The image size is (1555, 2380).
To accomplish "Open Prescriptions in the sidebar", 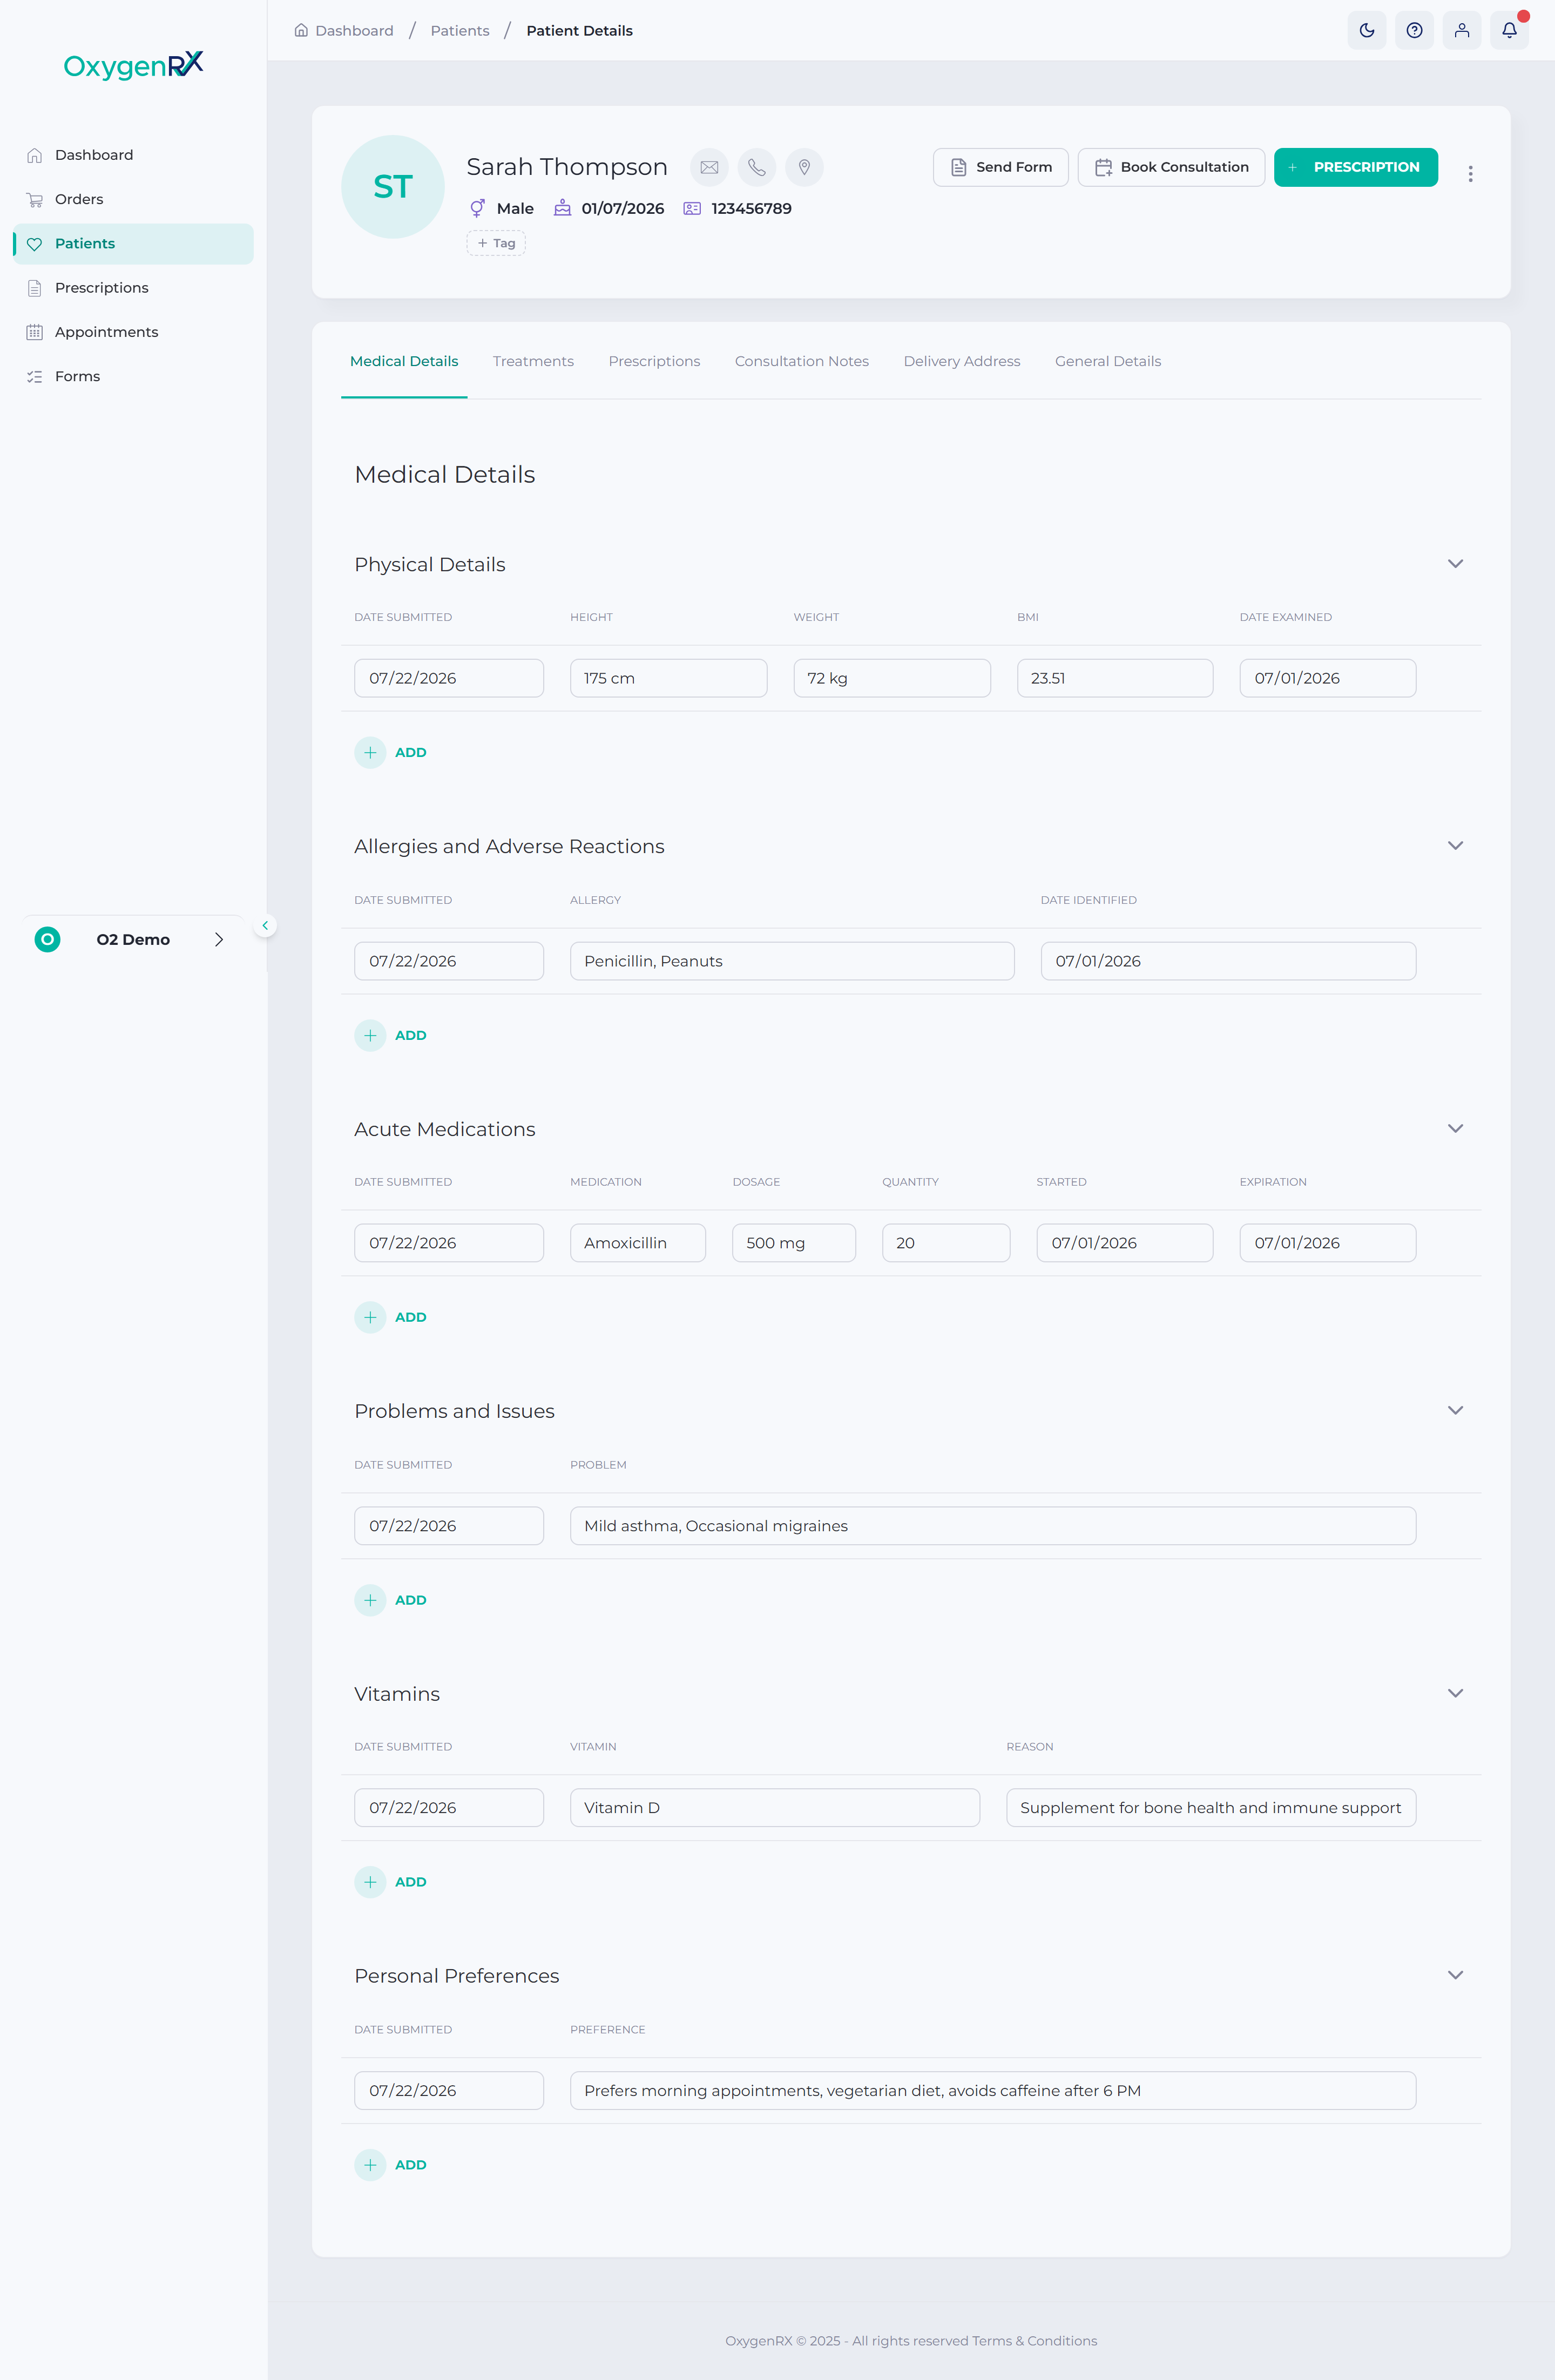I will pos(133,288).
